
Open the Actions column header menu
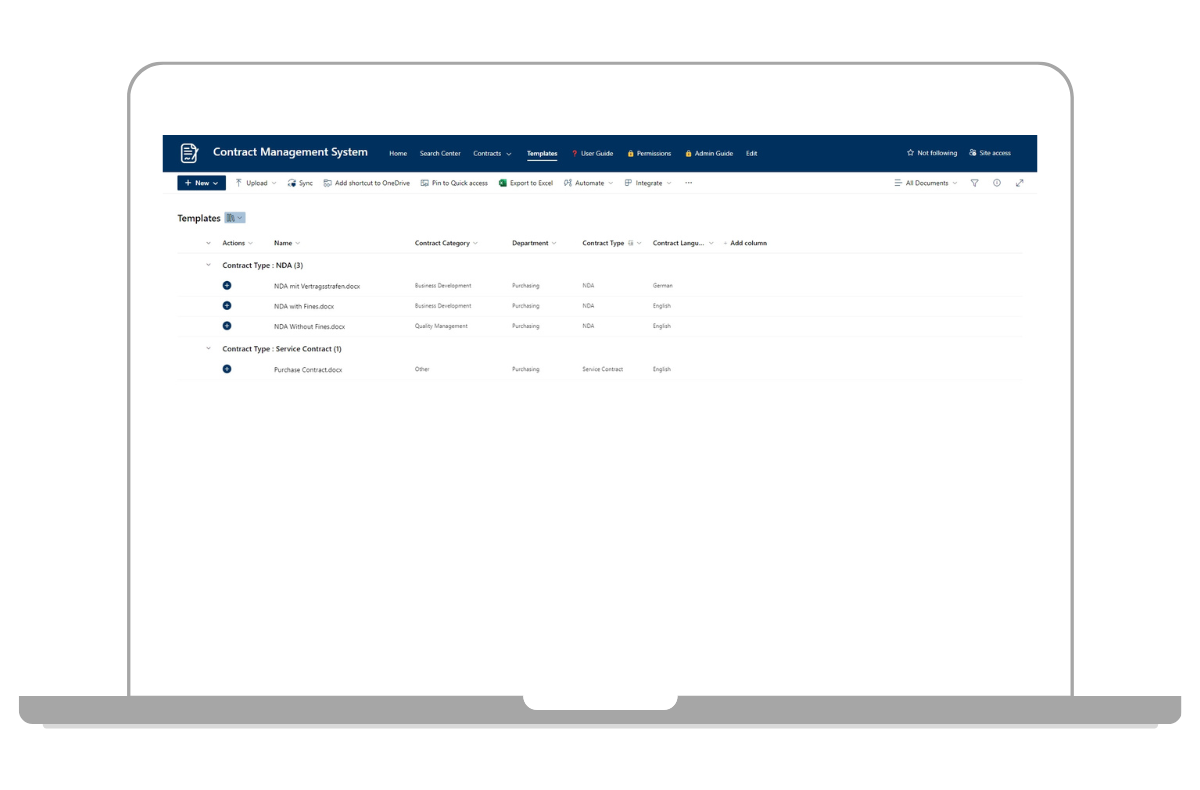[238, 243]
